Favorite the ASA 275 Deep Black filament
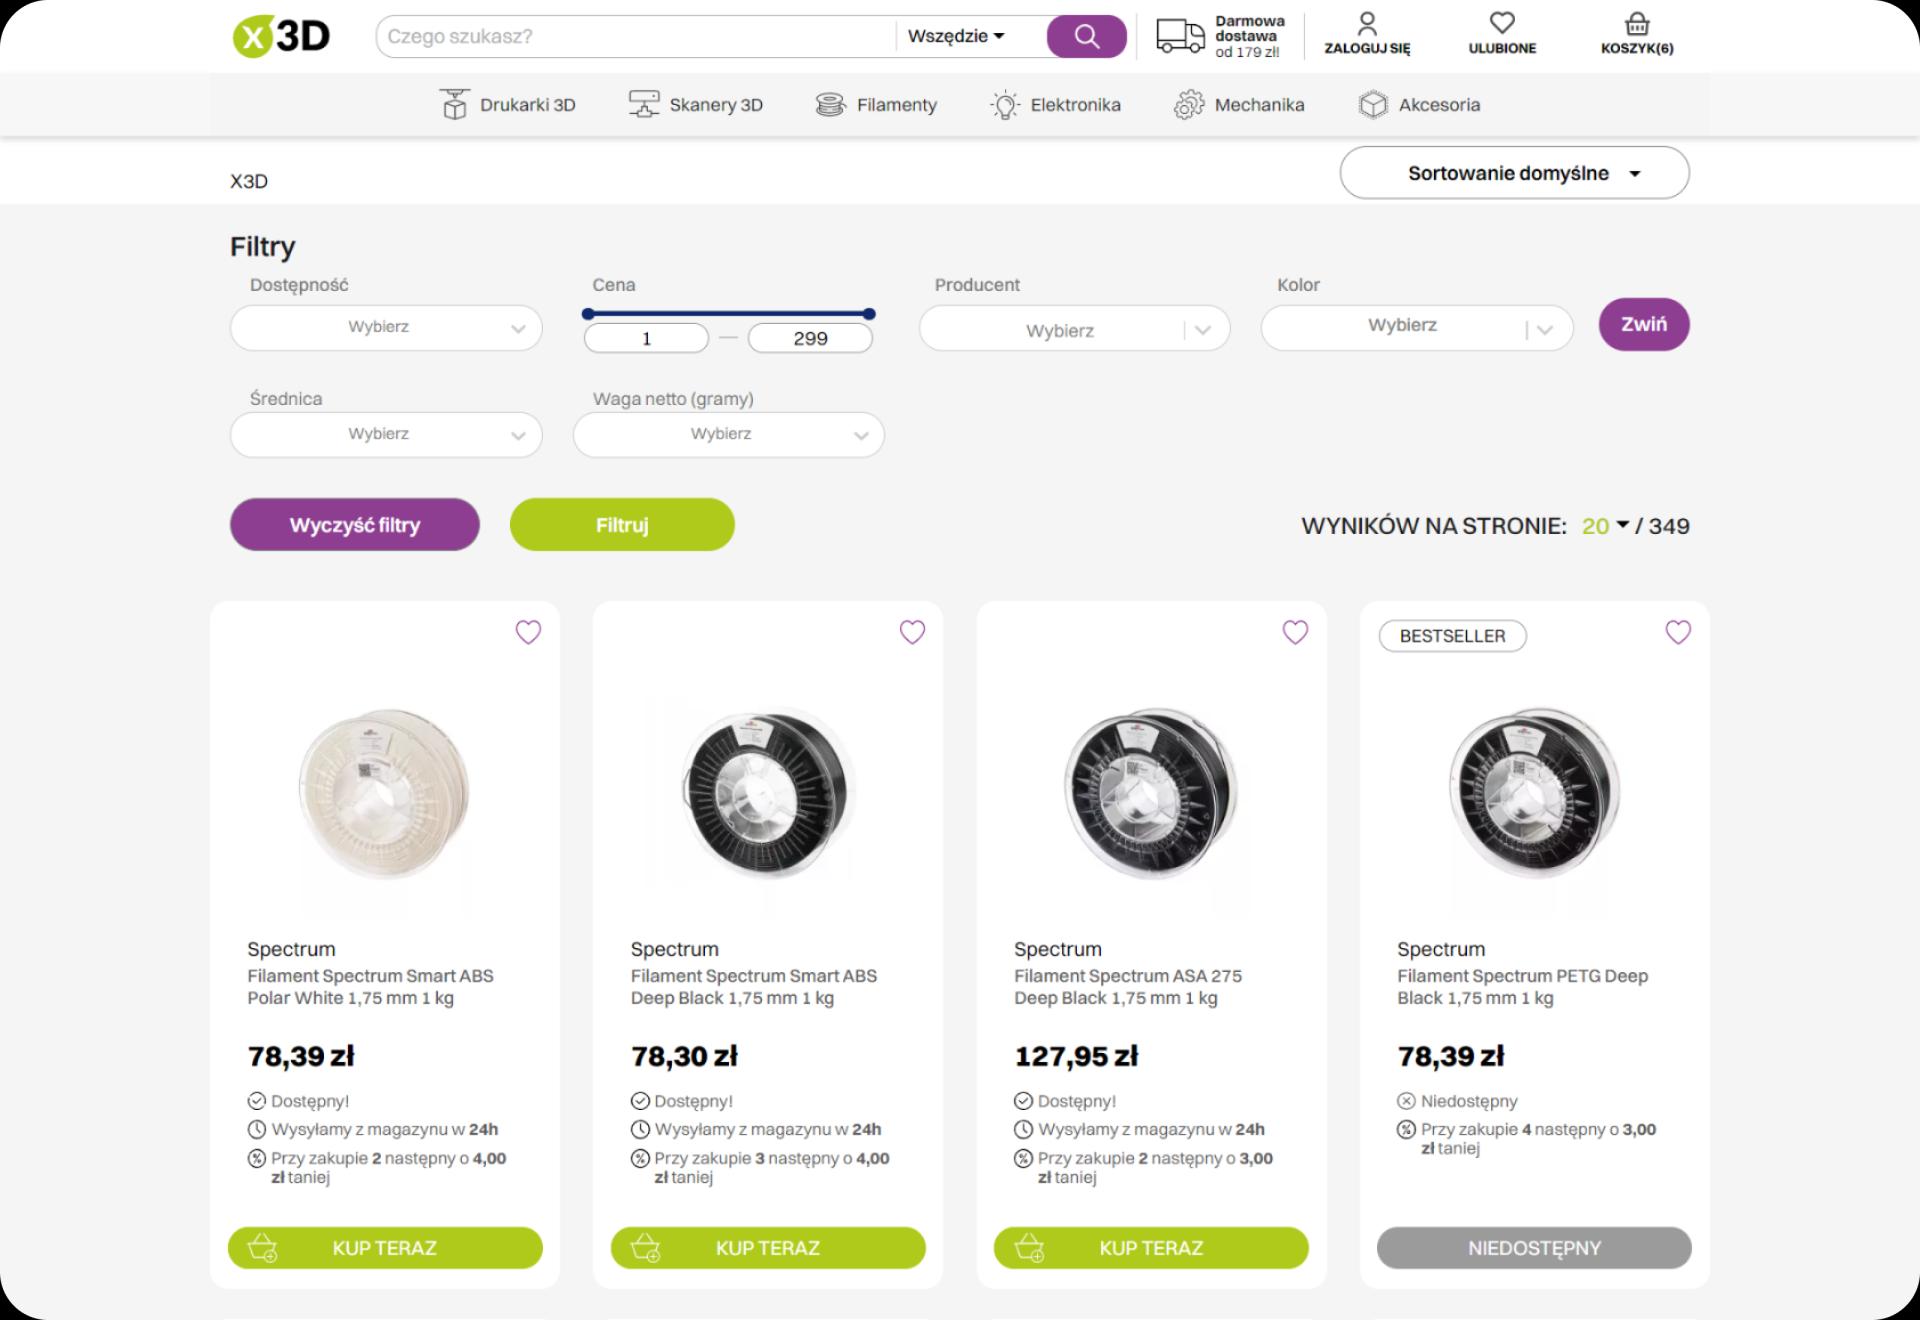This screenshot has height=1320, width=1920. coord(1295,632)
